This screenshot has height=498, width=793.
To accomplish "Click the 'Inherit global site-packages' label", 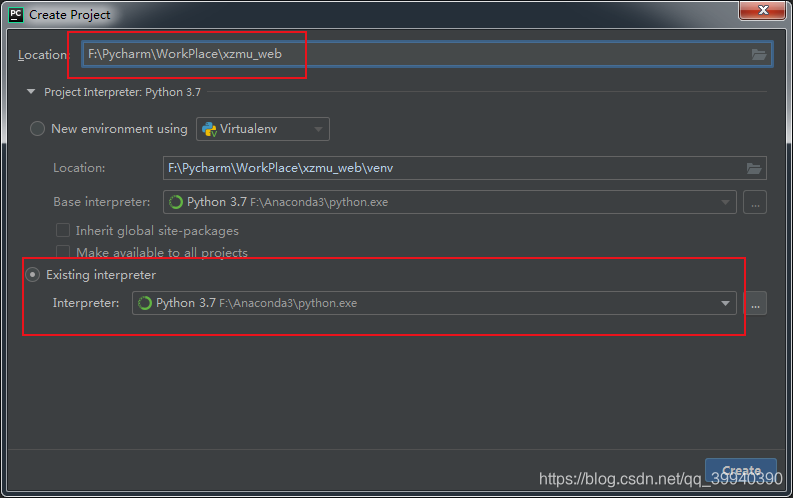I will pos(157,231).
